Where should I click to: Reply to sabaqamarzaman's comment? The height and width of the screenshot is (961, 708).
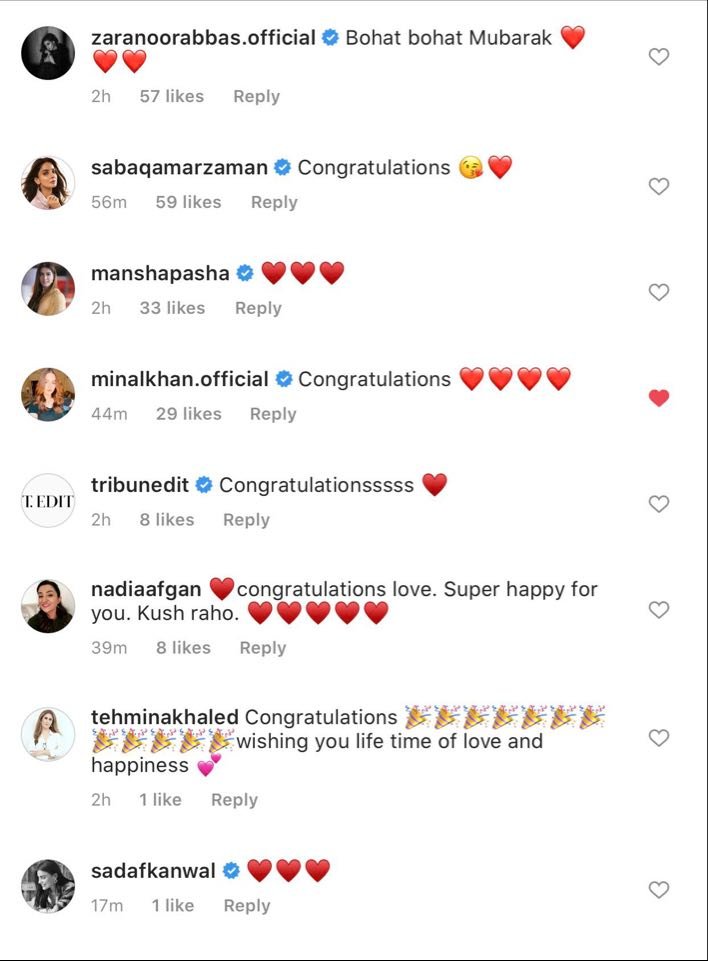click(274, 202)
